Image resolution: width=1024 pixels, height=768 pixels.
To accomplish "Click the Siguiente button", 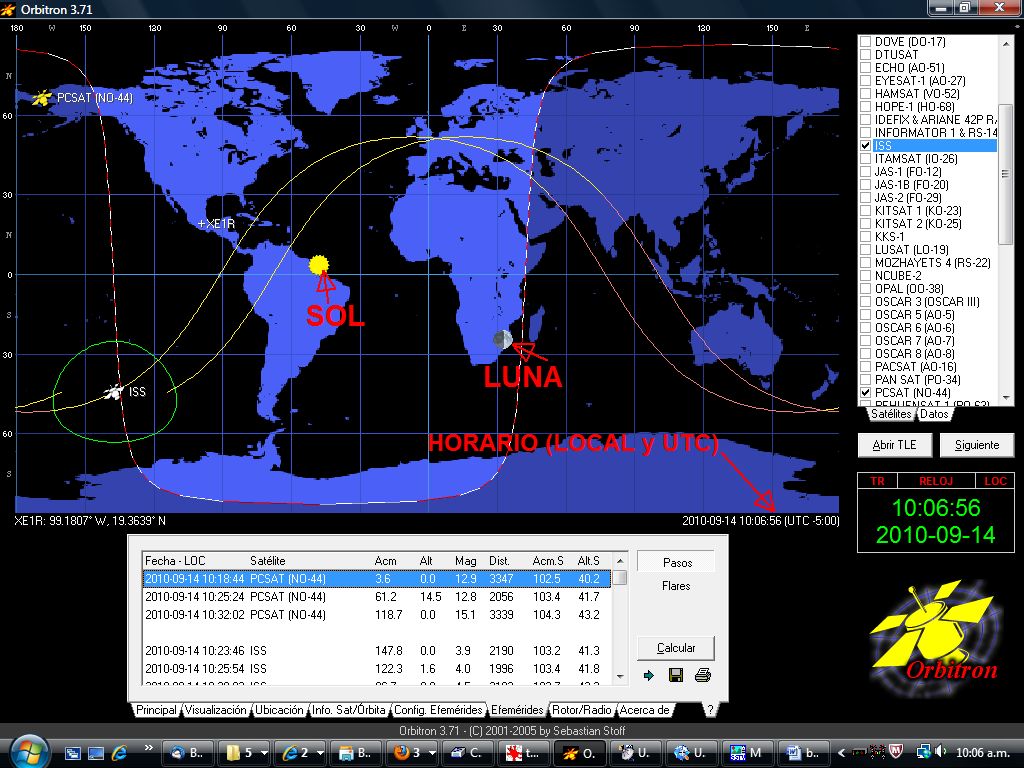I will (x=977, y=445).
